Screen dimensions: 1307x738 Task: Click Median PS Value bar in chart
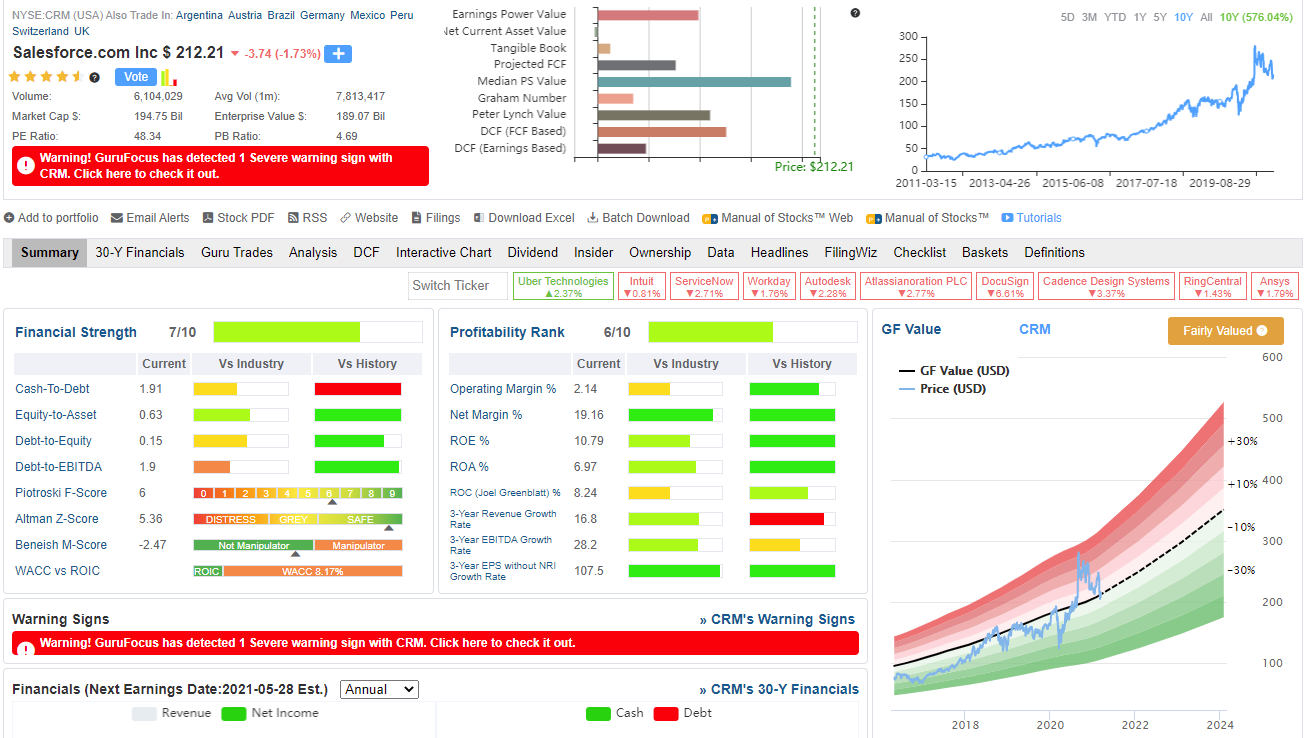[x=694, y=81]
